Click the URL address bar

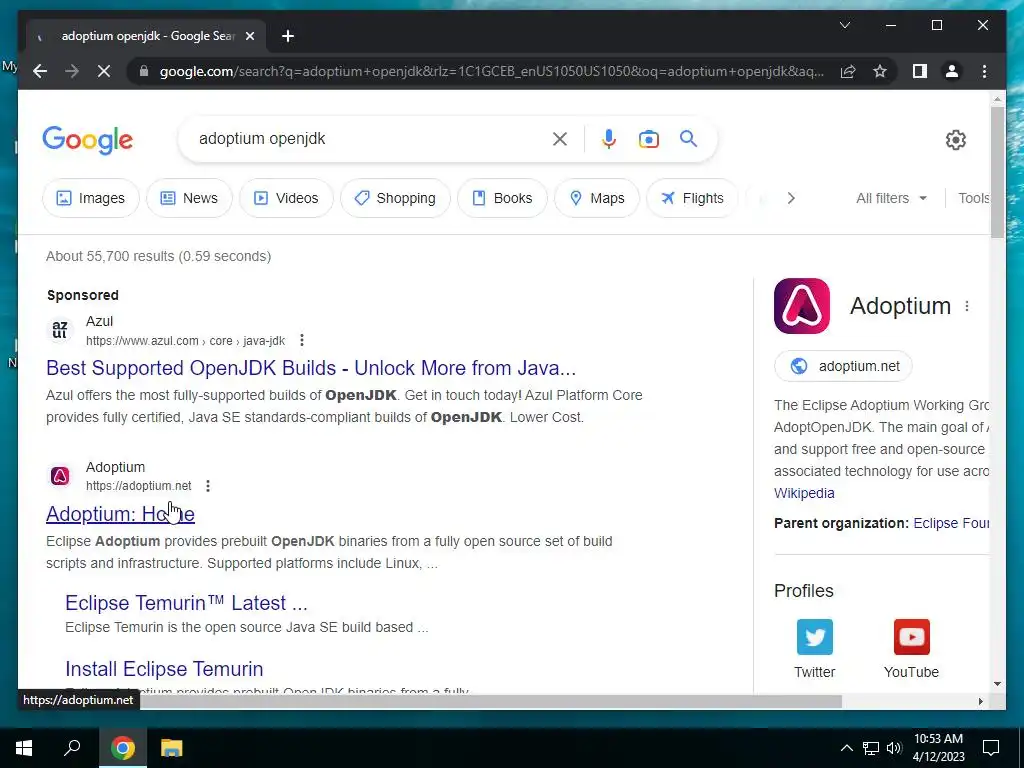491,71
